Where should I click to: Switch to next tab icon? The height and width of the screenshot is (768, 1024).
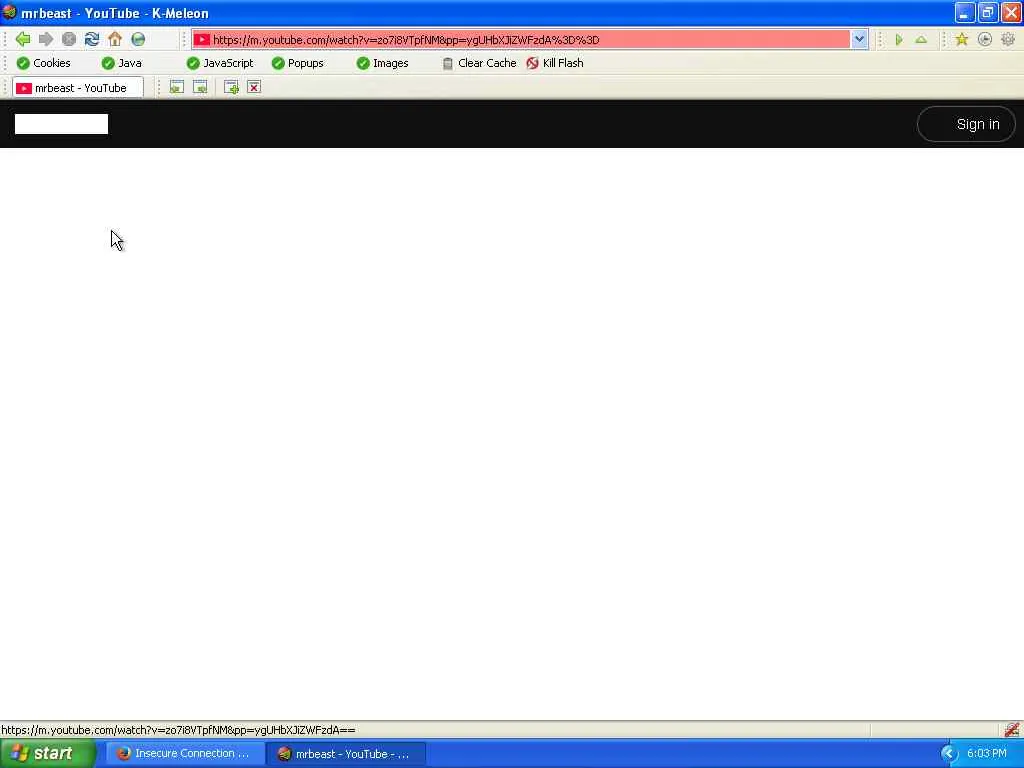click(x=200, y=87)
